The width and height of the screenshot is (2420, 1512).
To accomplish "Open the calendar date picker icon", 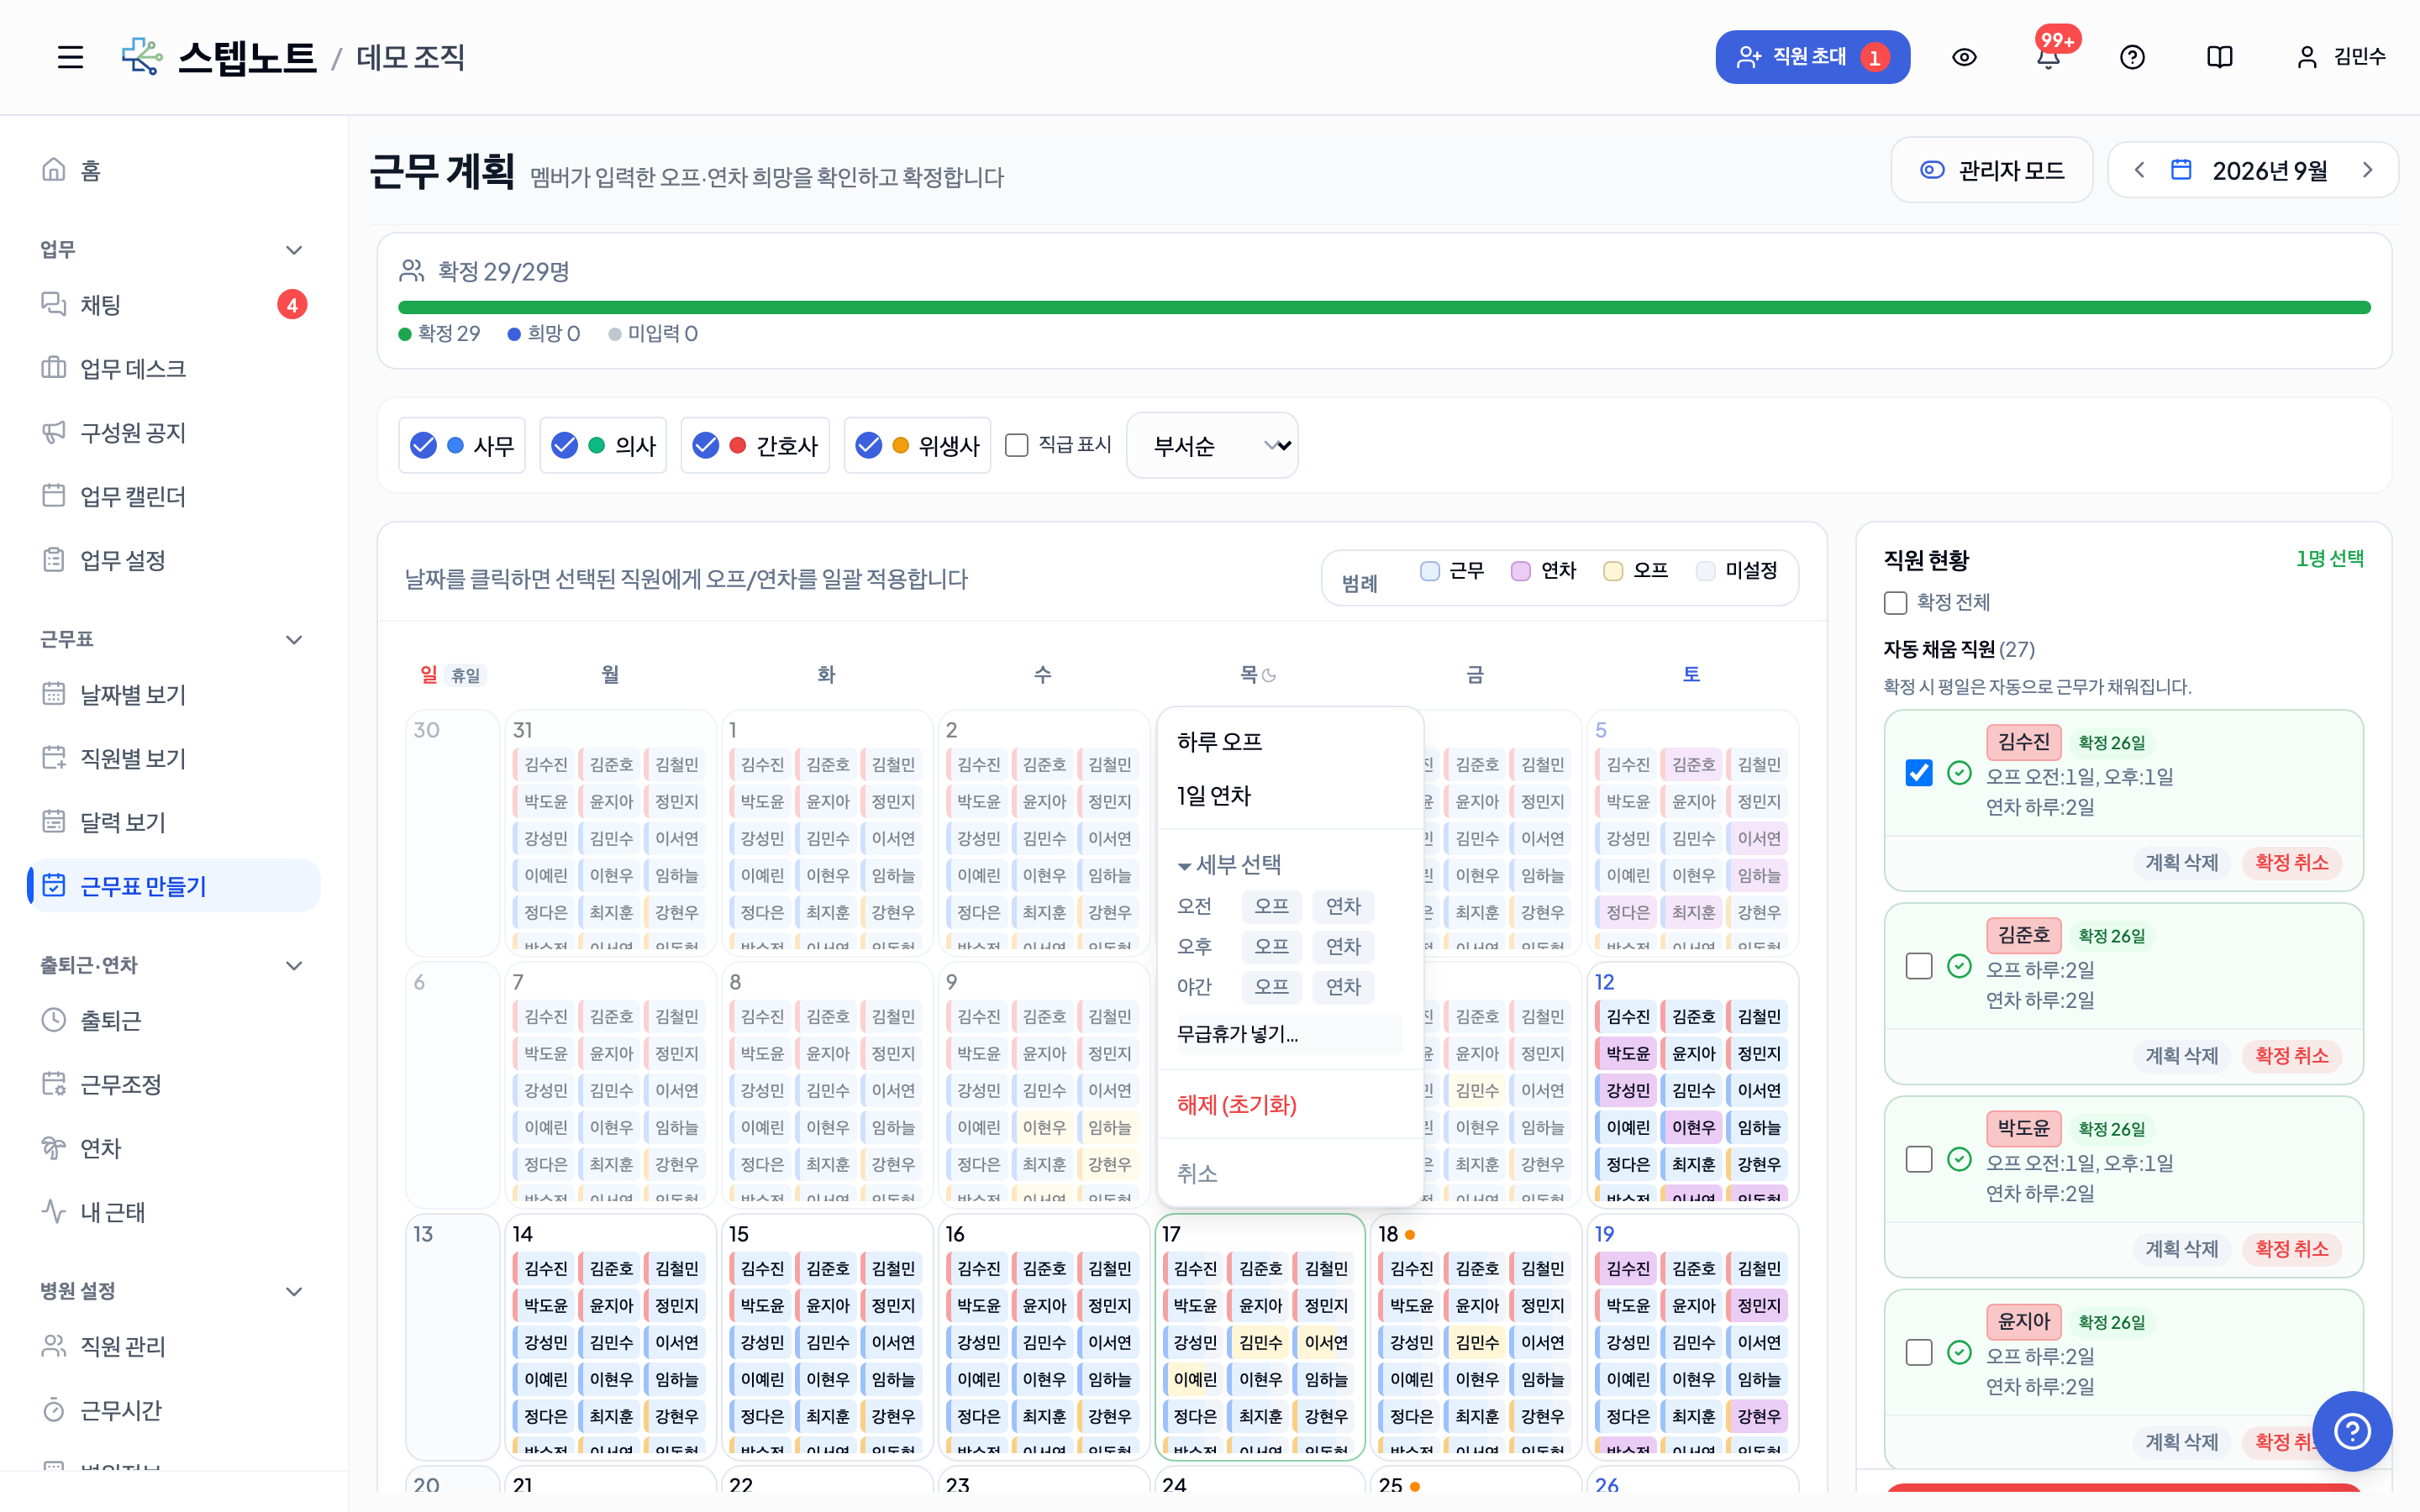I will coord(2181,170).
